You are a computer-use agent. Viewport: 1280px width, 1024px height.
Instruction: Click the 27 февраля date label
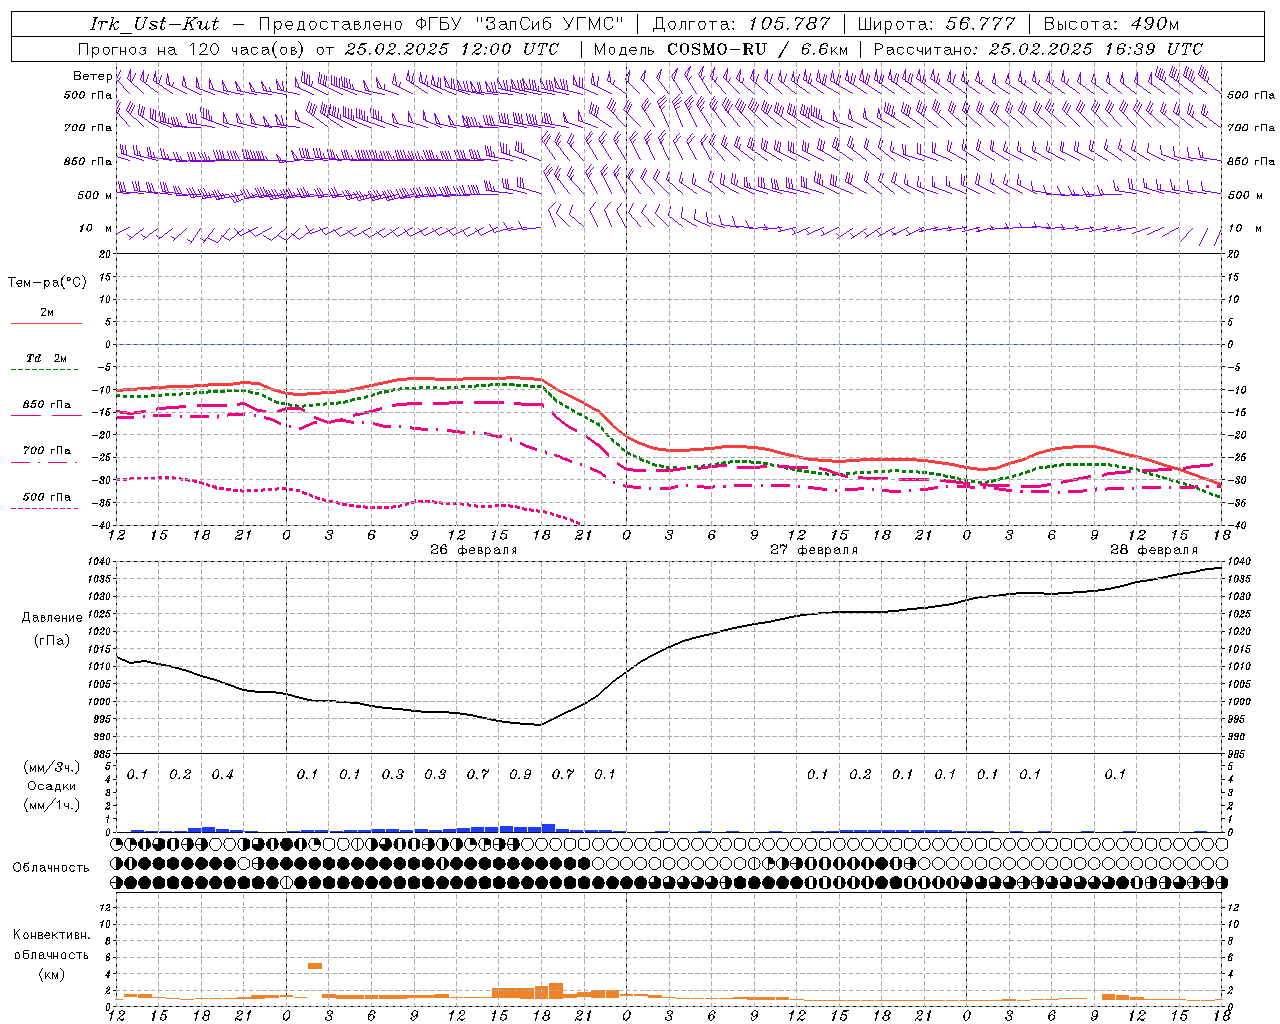click(814, 550)
